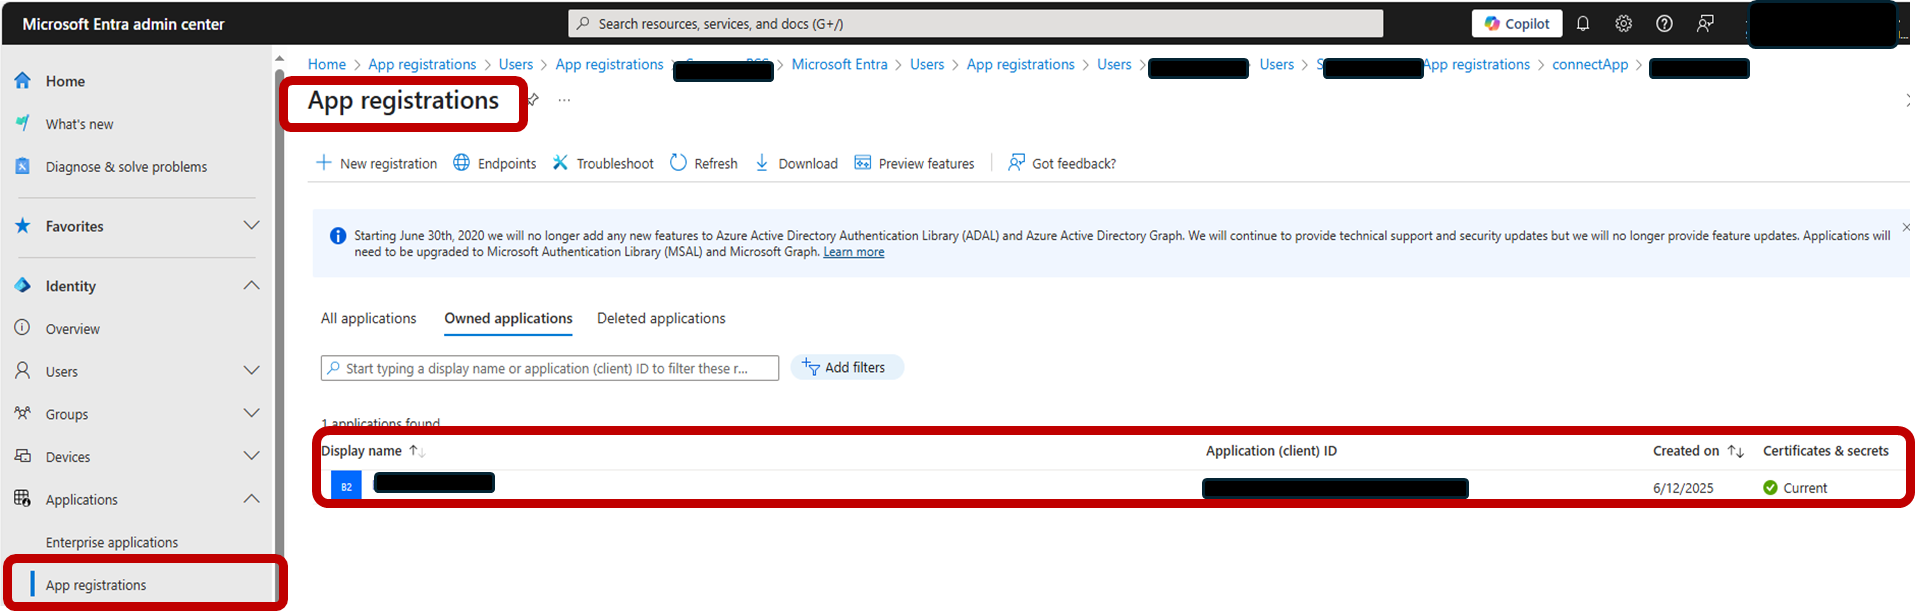Click Microsoft Entra admin center title
Image resolution: width=1915 pixels, height=611 pixels.
point(123,24)
